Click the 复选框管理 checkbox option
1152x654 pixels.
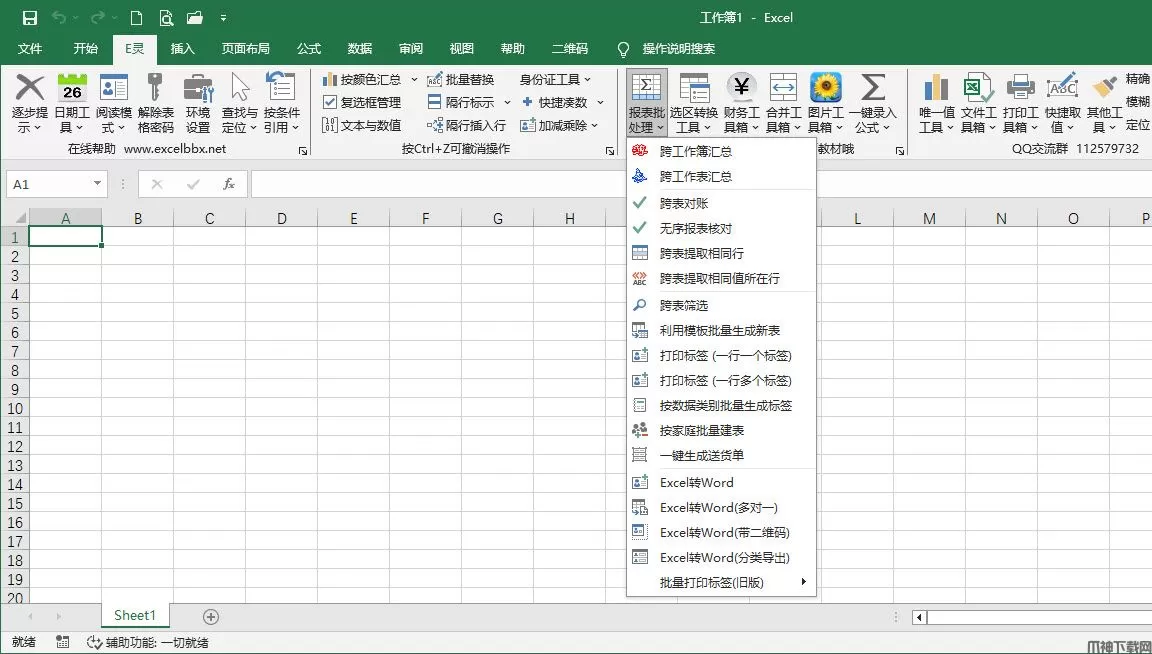[x=361, y=102]
